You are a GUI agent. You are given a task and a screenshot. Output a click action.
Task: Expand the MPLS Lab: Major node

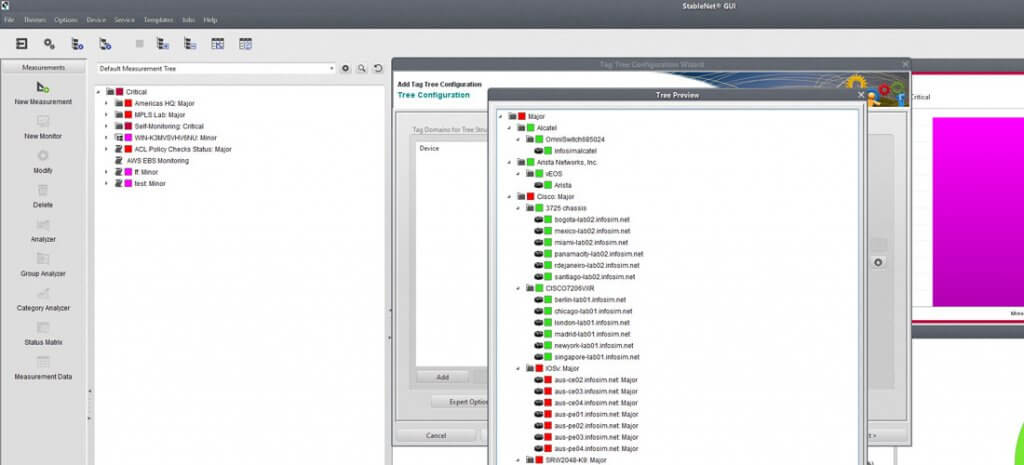pyautogui.click(x=106, y=115)
